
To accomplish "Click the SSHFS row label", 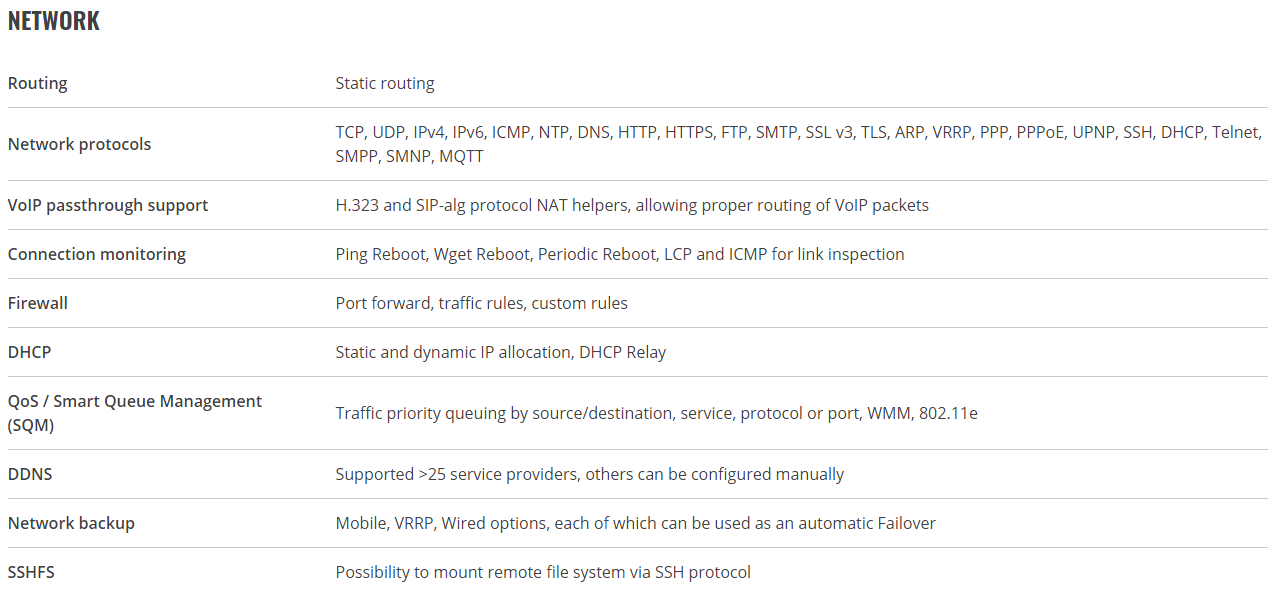I will 31,572.
